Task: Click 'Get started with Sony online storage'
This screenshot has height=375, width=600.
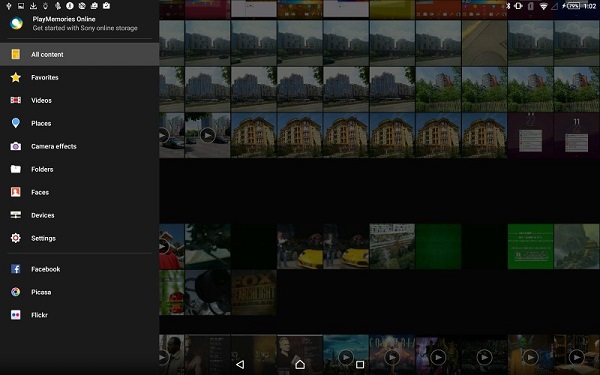Action: [x=85, y=28]
